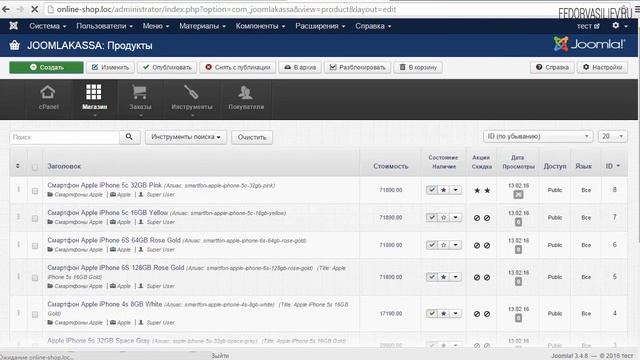The height and width of the screenshot is (360, 640).
Task: Toggle featured star for iPhone 6S 128GB
Action: click(444, 277)
